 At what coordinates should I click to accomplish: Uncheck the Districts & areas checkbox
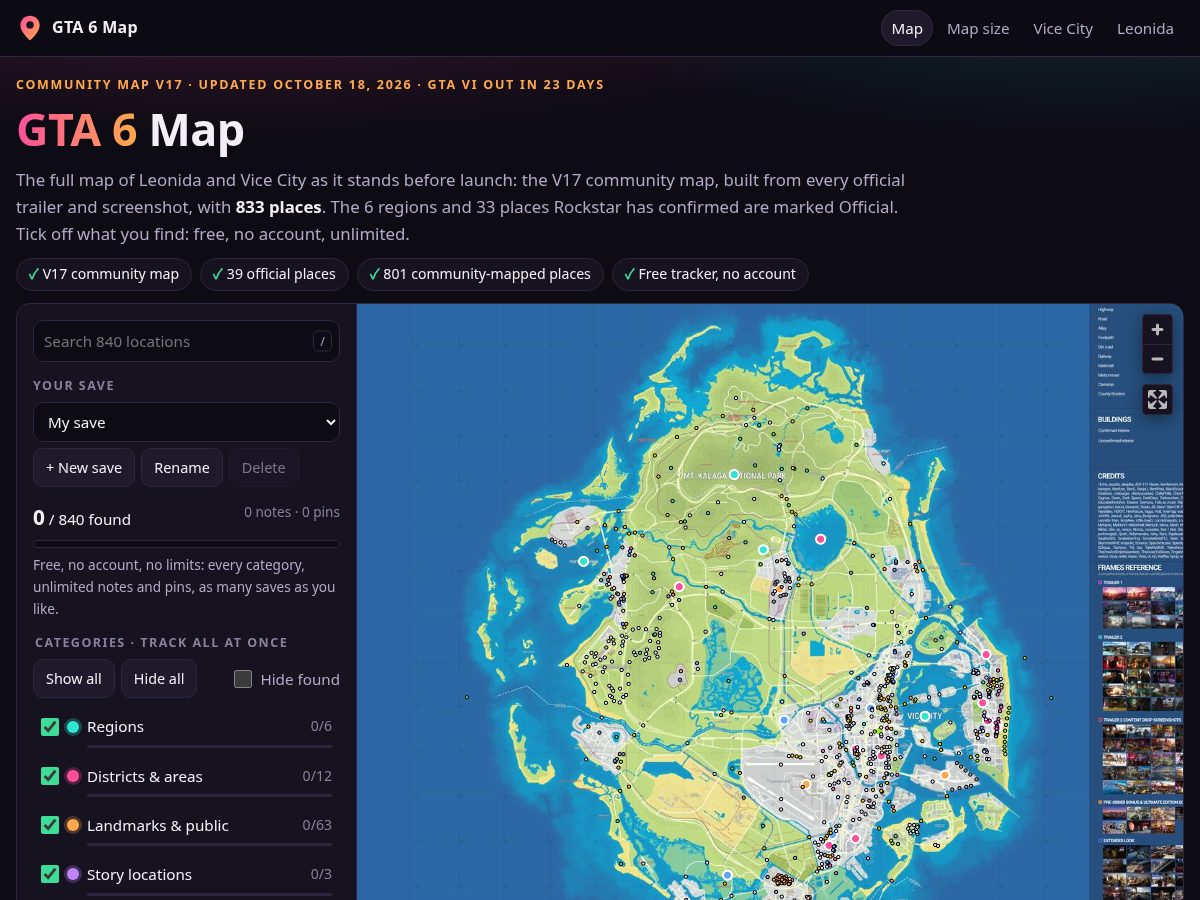click(50, 776)
